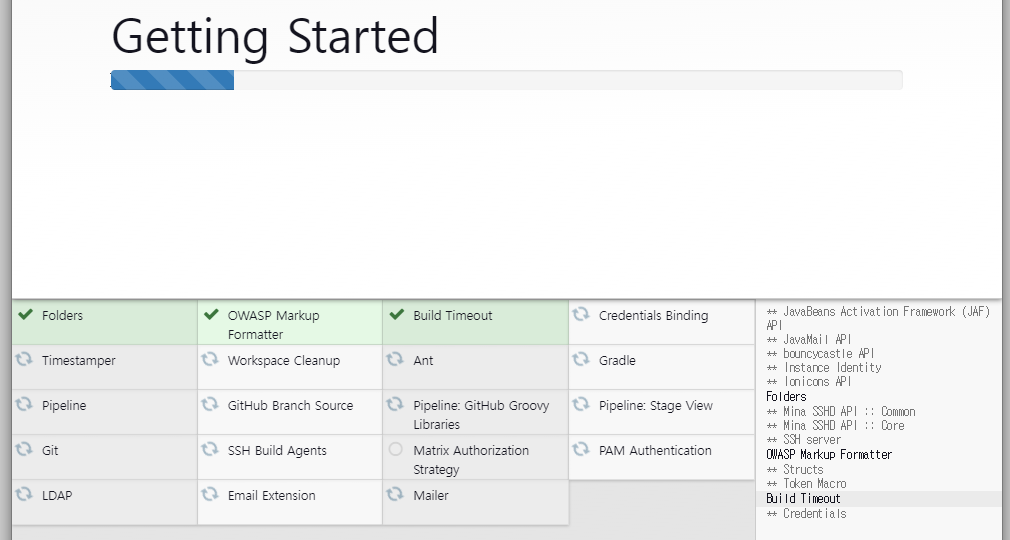1010x540 pixels.
Task: Select the Credentials log line
Action: (806, 514)
